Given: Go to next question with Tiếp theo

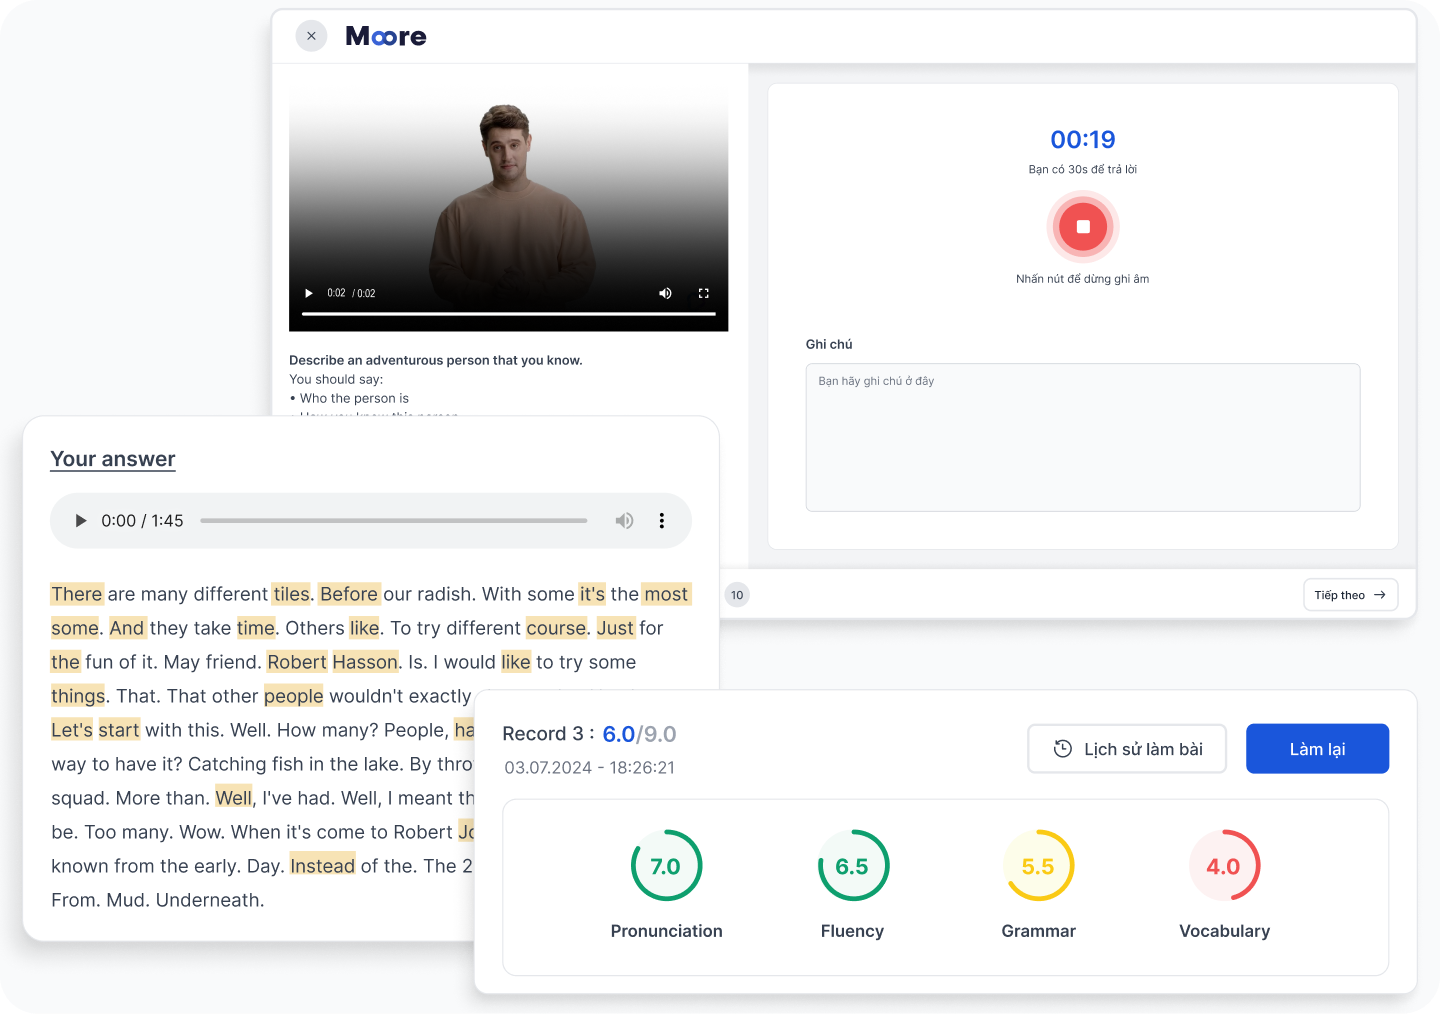Looking at the screenshot, I should 1350,595.
